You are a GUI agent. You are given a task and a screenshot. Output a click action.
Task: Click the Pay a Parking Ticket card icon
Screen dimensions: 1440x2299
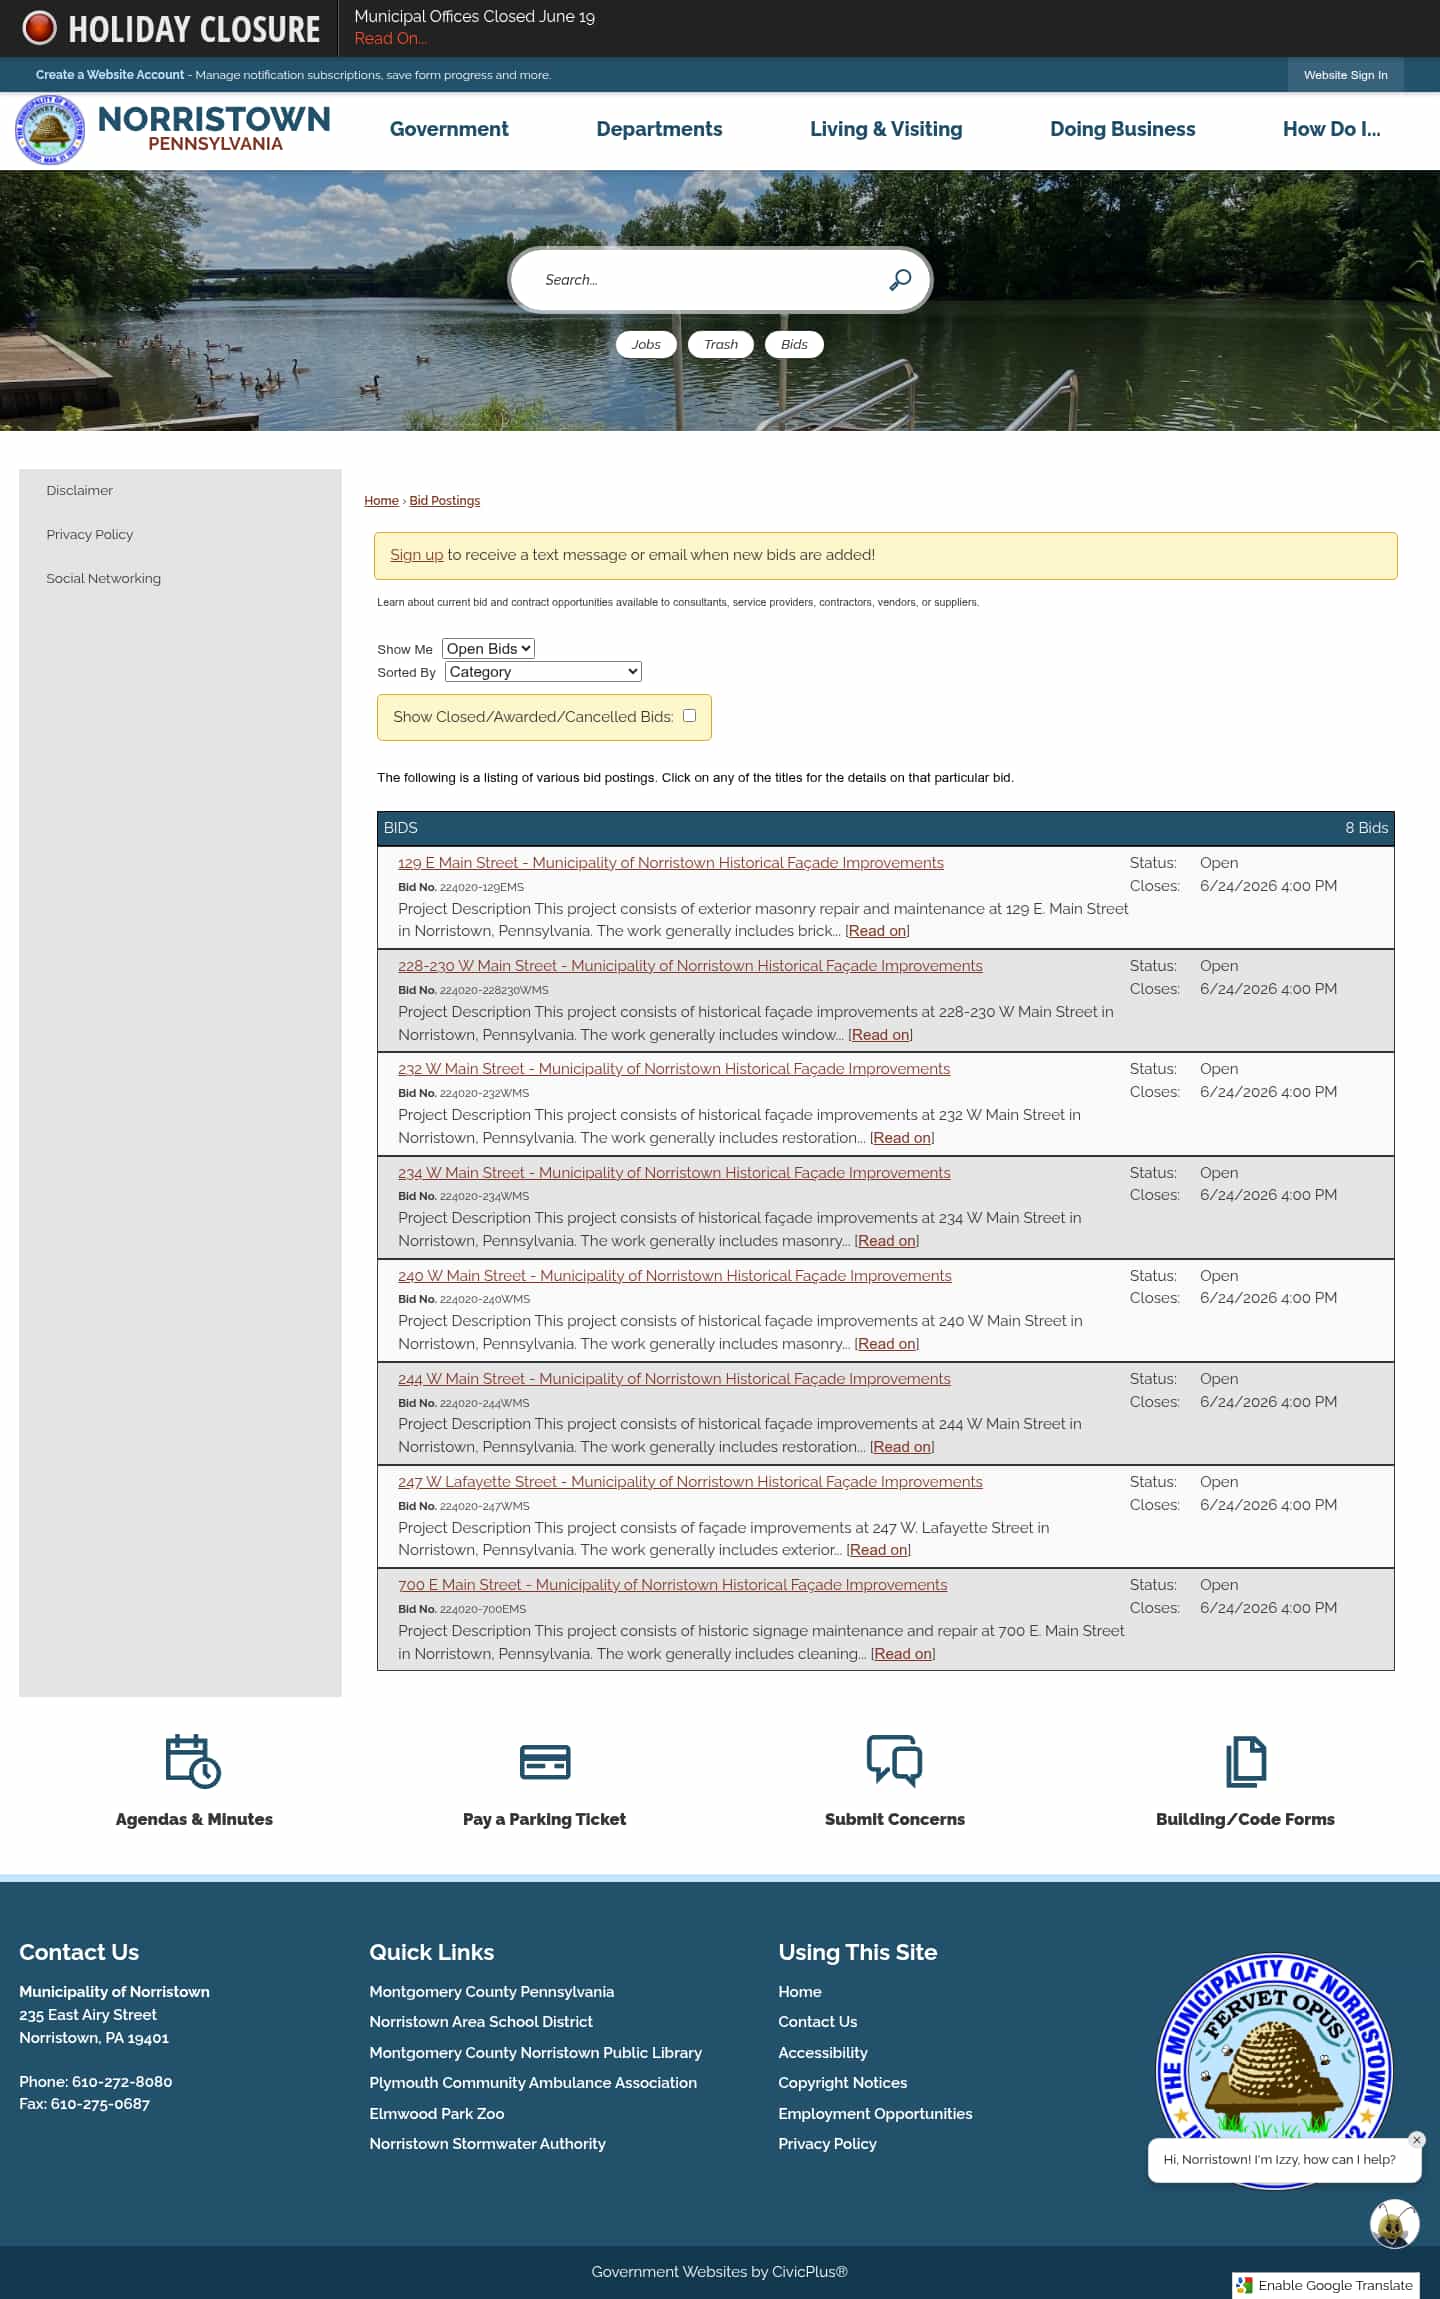click(545, 1762)
